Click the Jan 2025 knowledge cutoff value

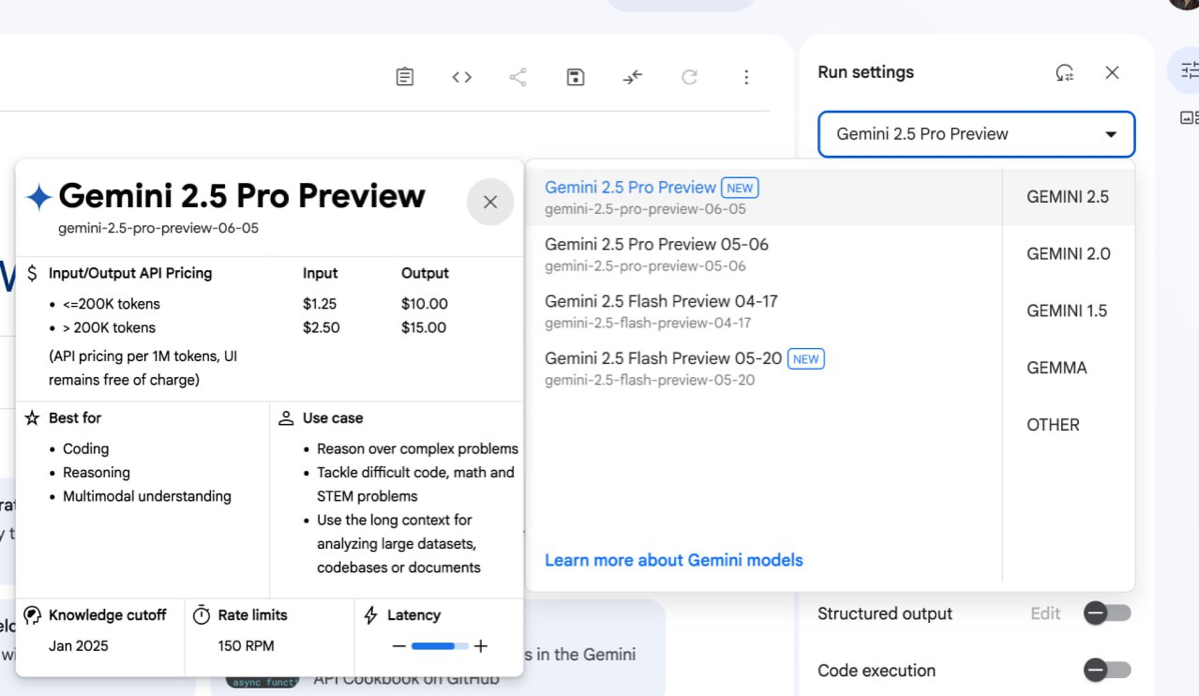[x=78, y=646]
